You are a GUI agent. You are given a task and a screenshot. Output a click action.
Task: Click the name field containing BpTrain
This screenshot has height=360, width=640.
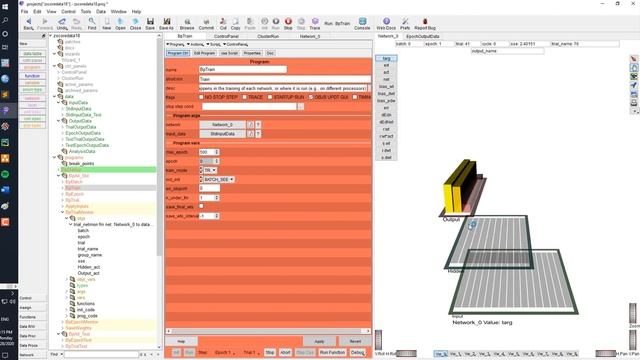pyautogui.click(x=243, y=69)
